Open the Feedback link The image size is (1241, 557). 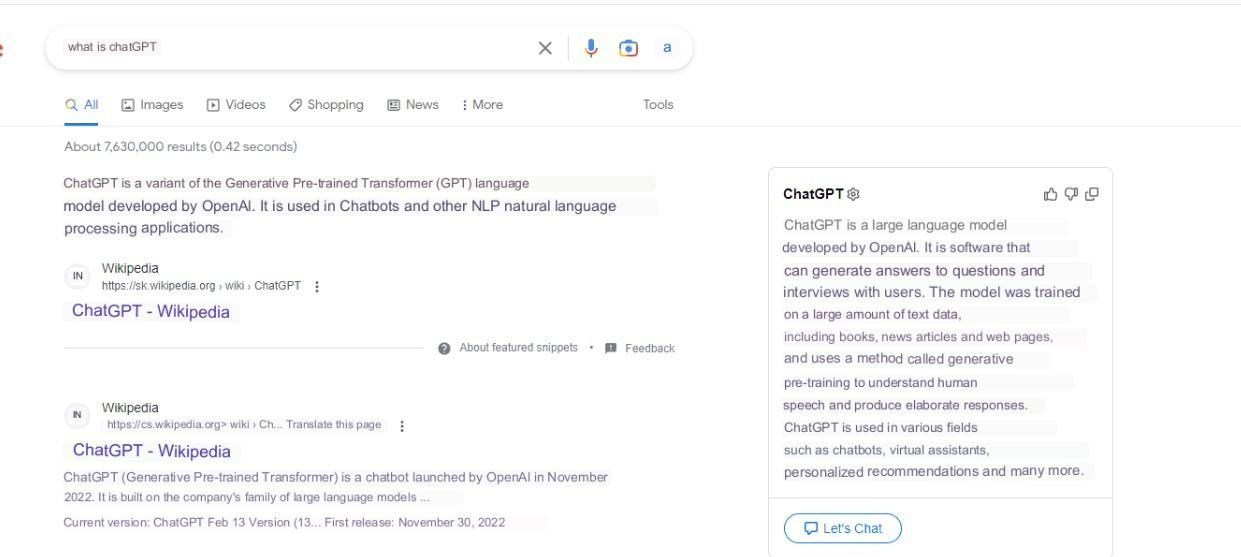(x=650, y=348)
